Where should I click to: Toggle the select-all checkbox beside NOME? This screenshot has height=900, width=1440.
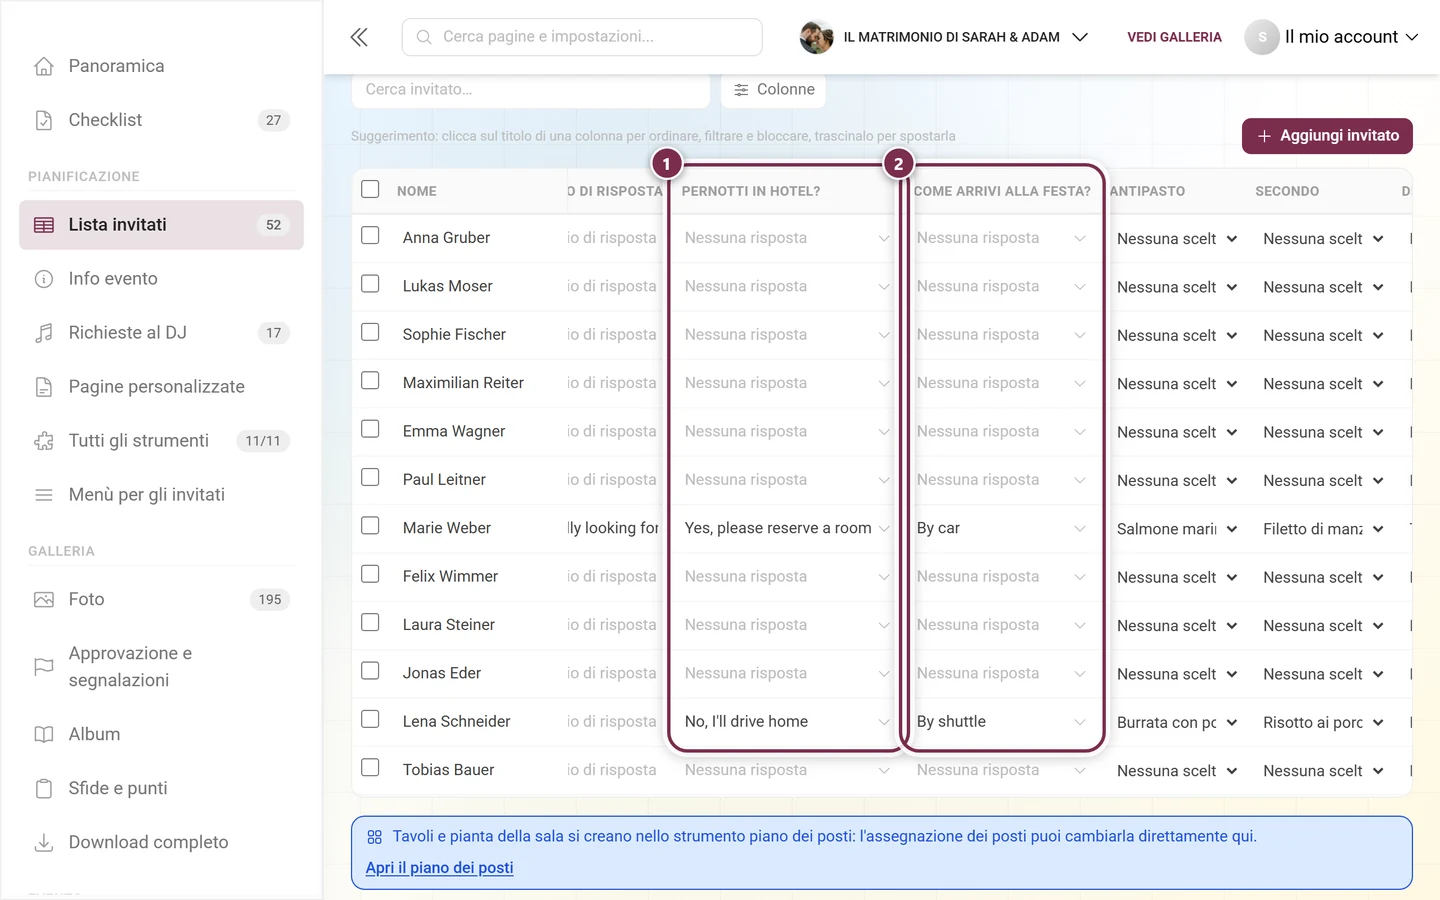click(x=370, y=189)
